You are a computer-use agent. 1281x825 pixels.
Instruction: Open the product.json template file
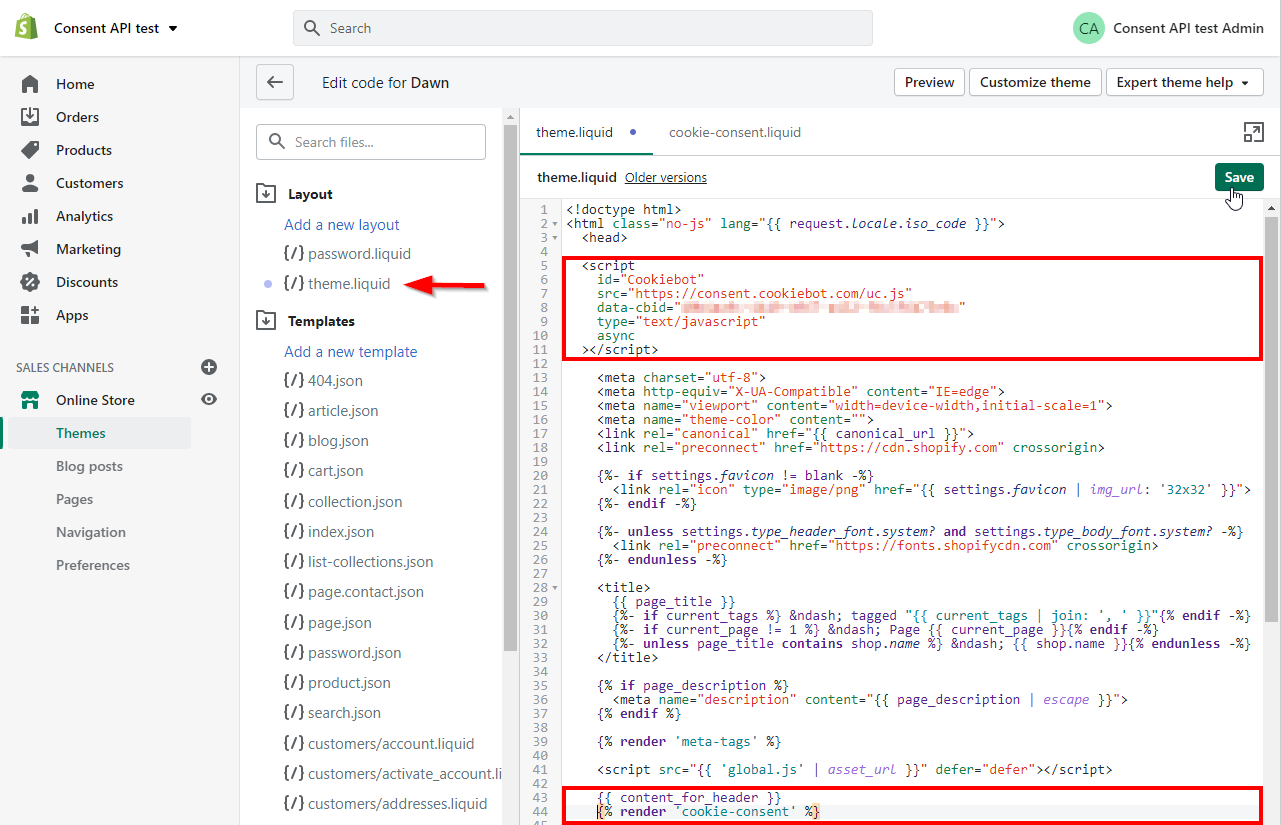[337, 683]
